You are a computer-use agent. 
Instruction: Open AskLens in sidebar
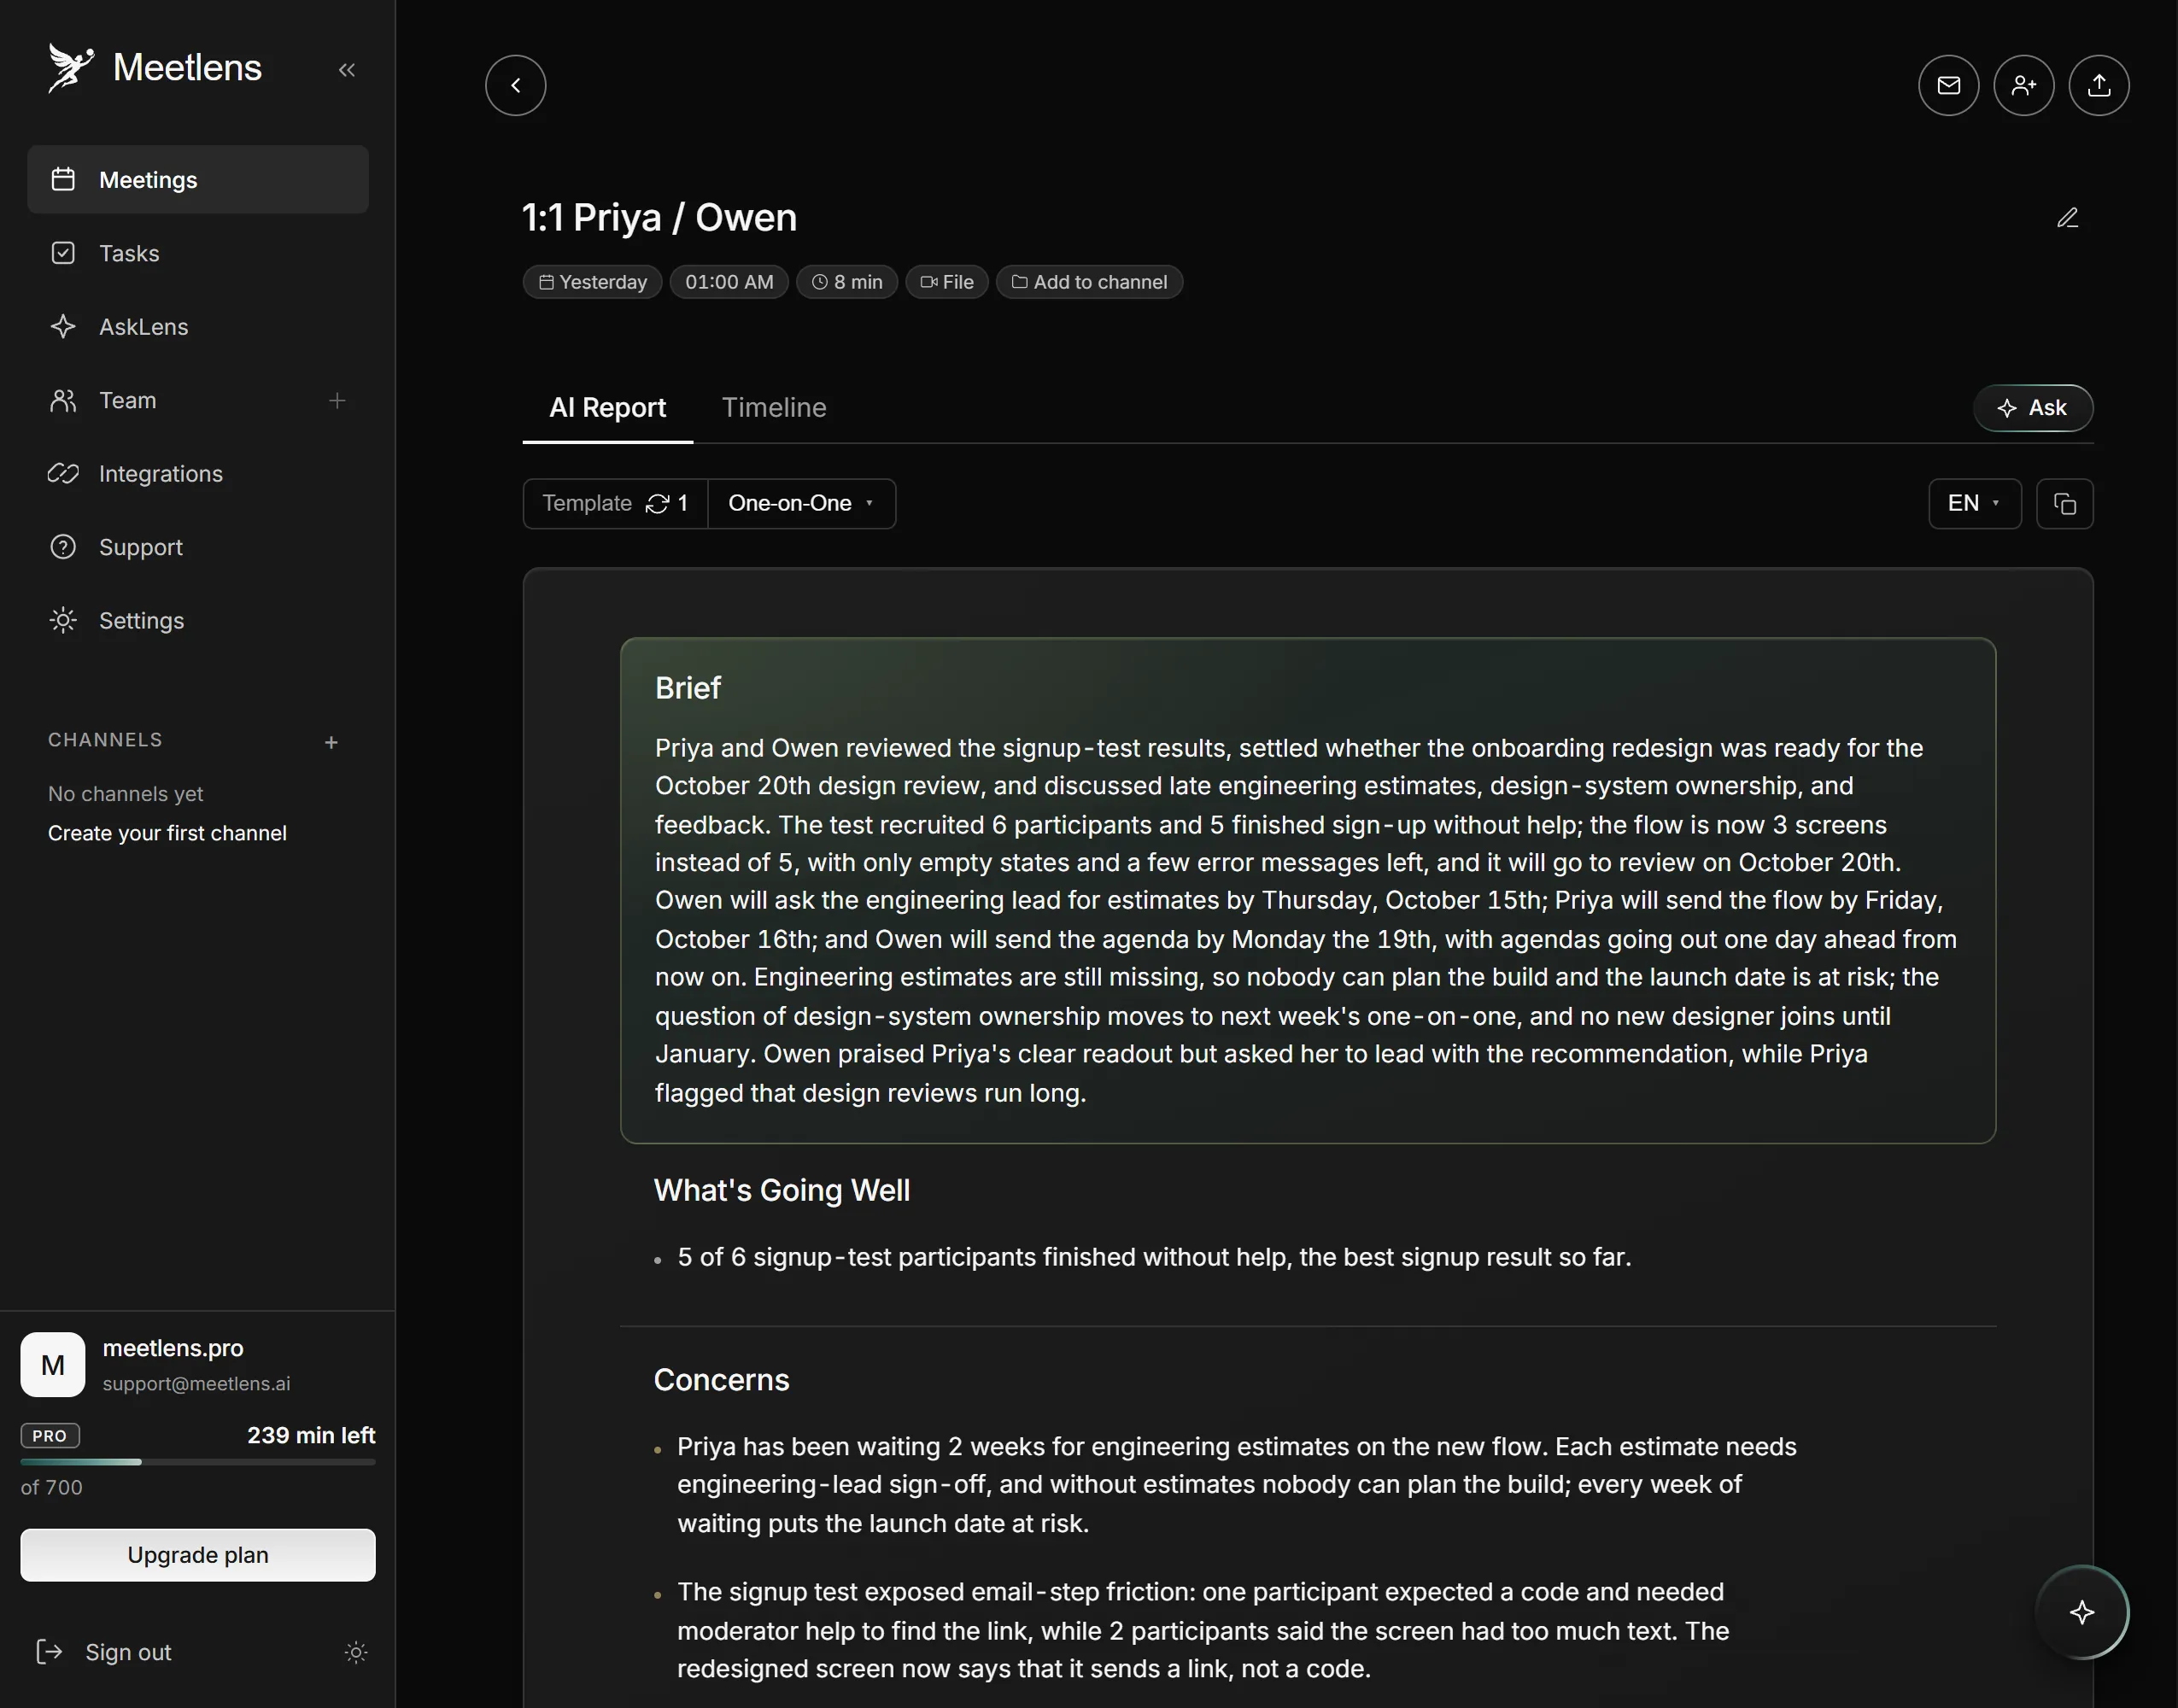(x=198, y=327)
